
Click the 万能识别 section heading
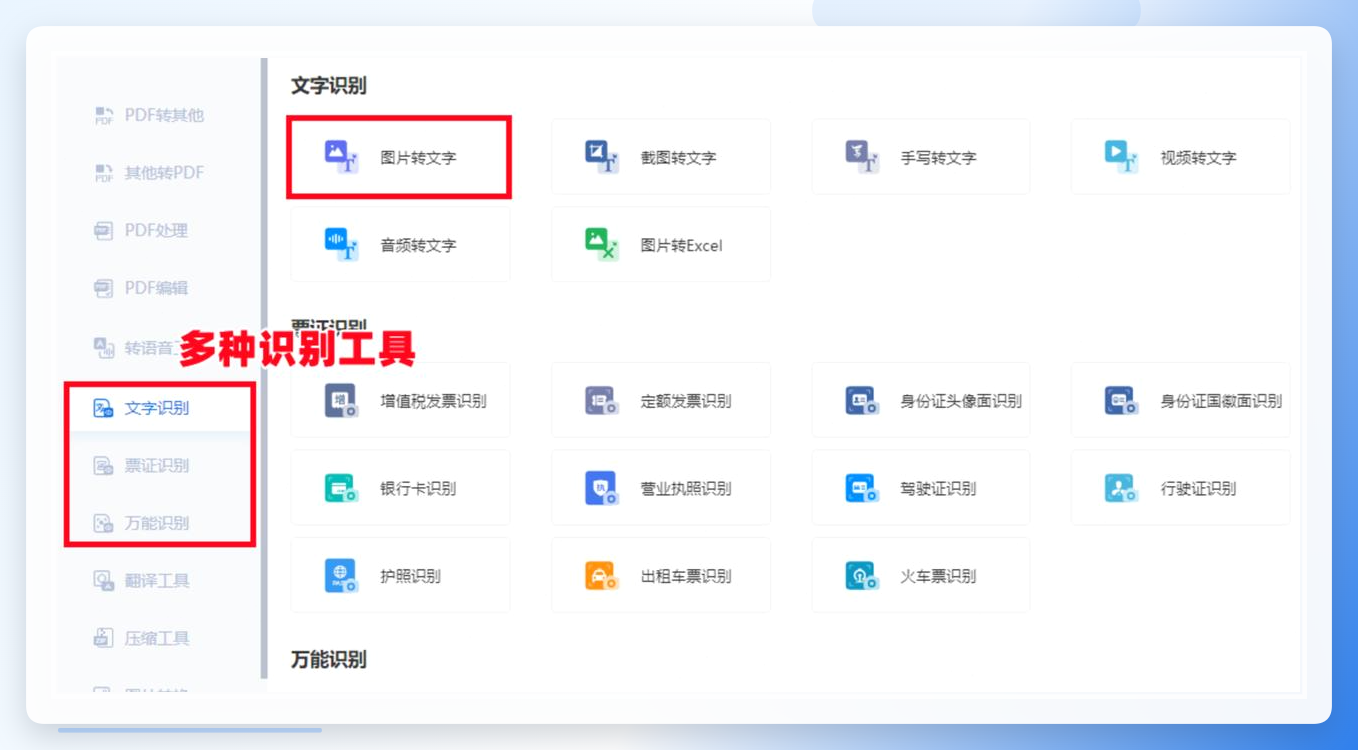tap(328, 660)
